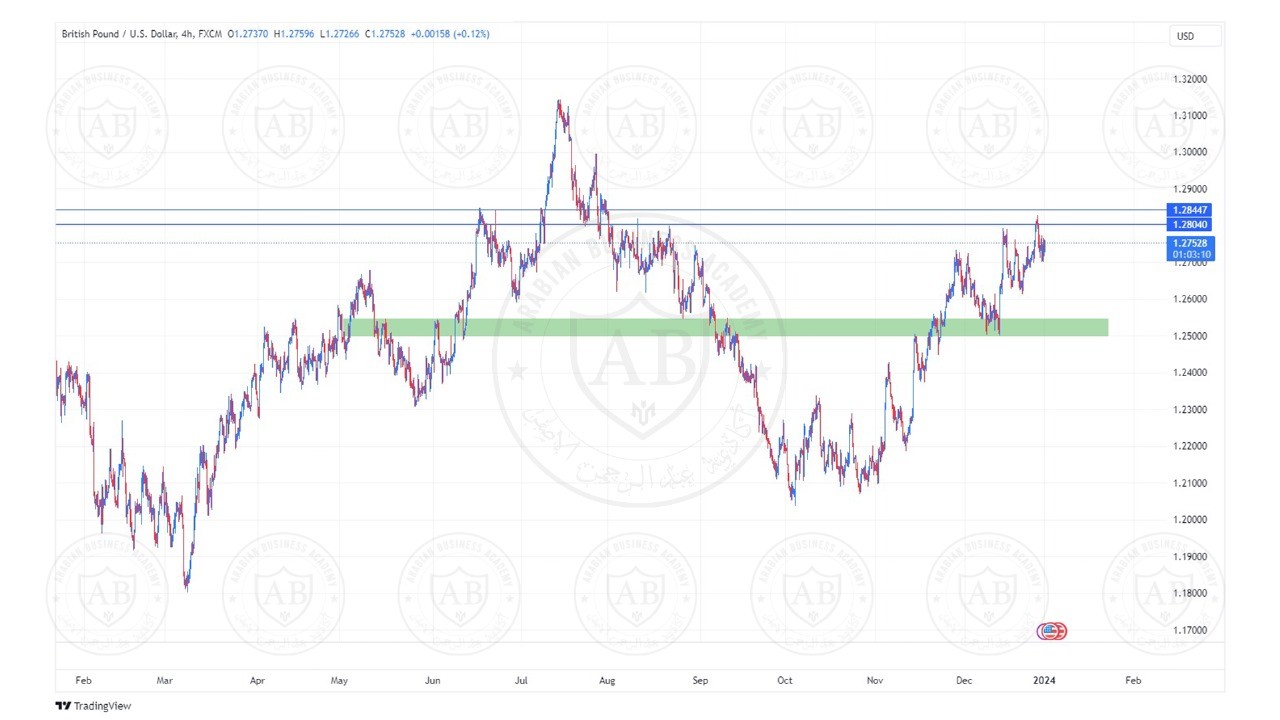Viewport: 1280px width, 720px height.
Task: Click the 1.18000 price axis label
Action: 1189,593
